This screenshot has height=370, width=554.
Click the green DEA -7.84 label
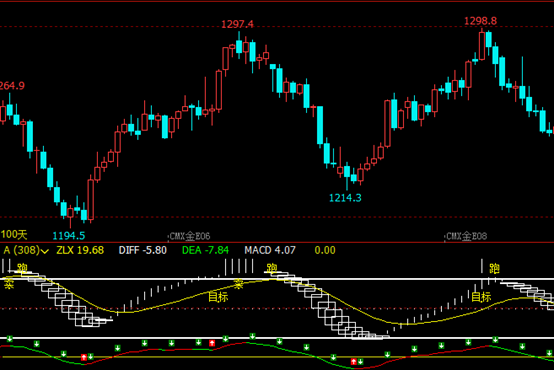(x=205, y=250)
